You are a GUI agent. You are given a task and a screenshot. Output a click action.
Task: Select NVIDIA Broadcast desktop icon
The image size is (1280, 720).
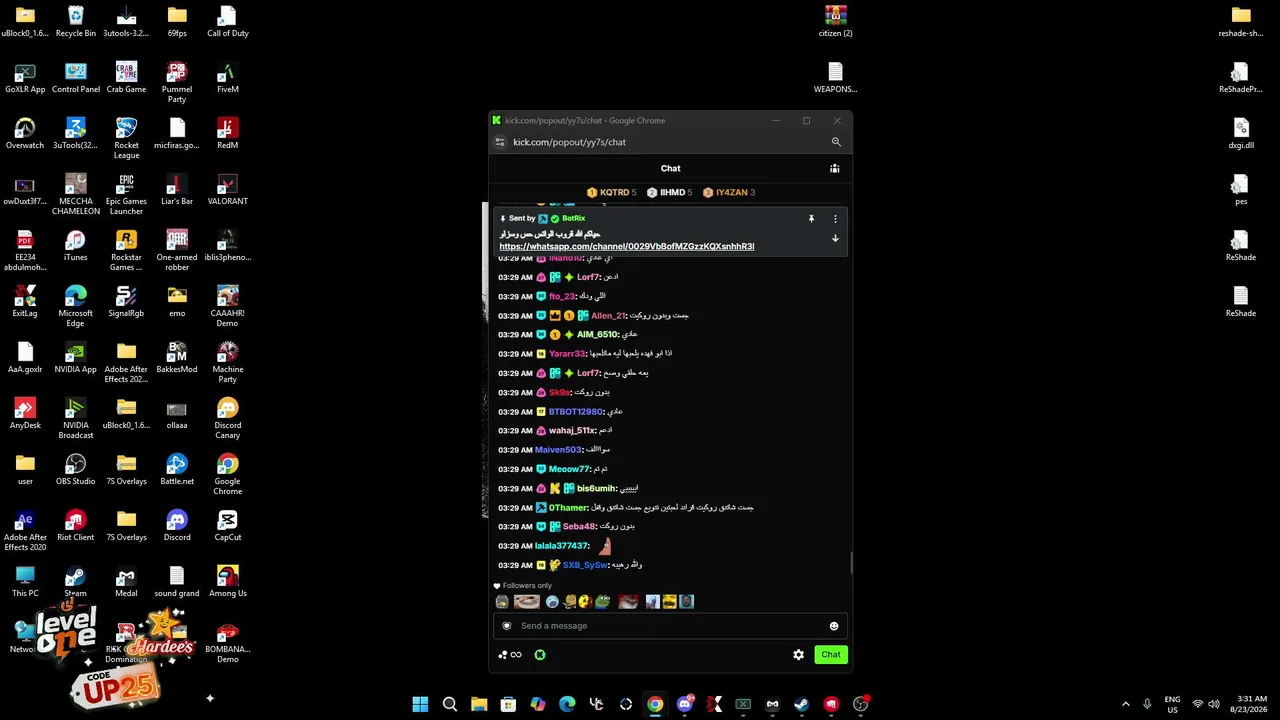pyautogui.click(x=76, y=418)
